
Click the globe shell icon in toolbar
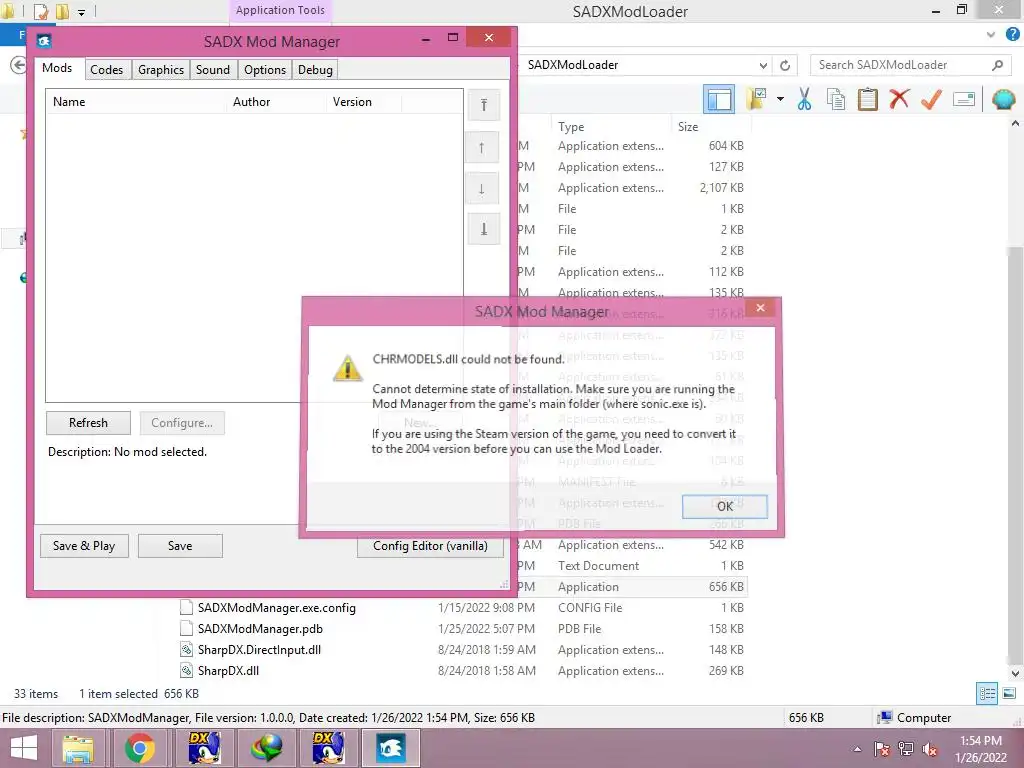tap(1003, 99)
